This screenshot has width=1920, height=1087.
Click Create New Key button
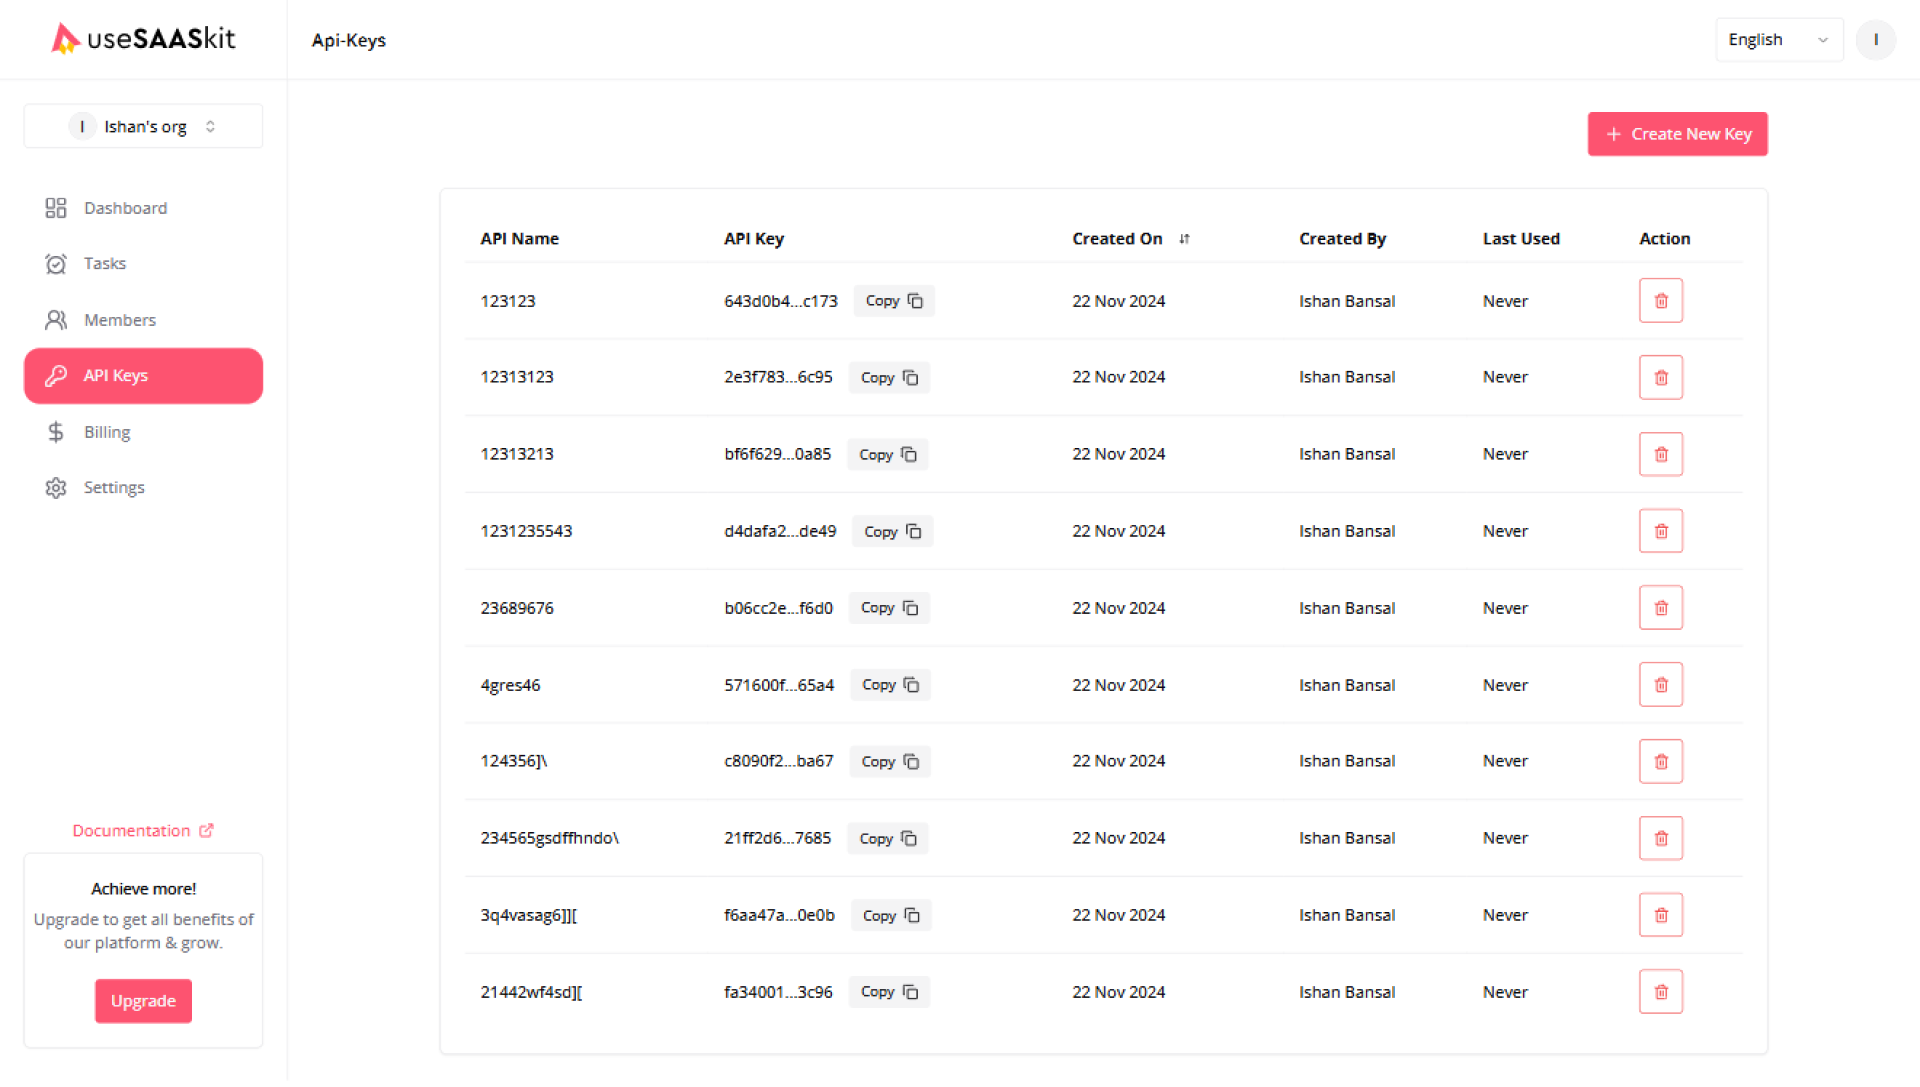(1677, 133)
